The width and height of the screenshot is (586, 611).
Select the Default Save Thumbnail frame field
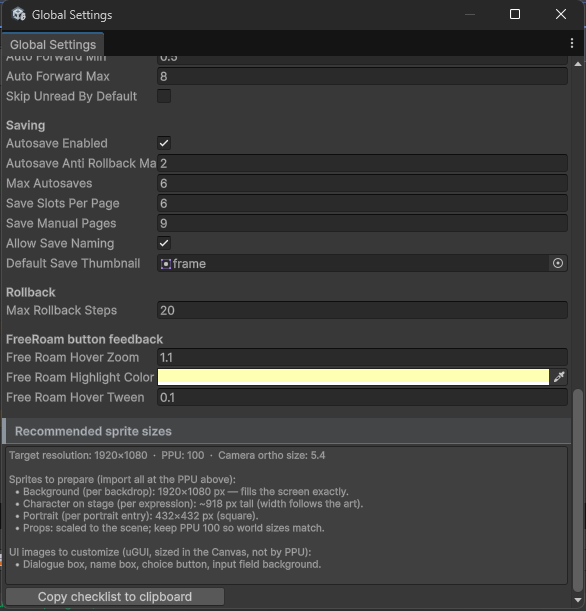tap(353, 263)
